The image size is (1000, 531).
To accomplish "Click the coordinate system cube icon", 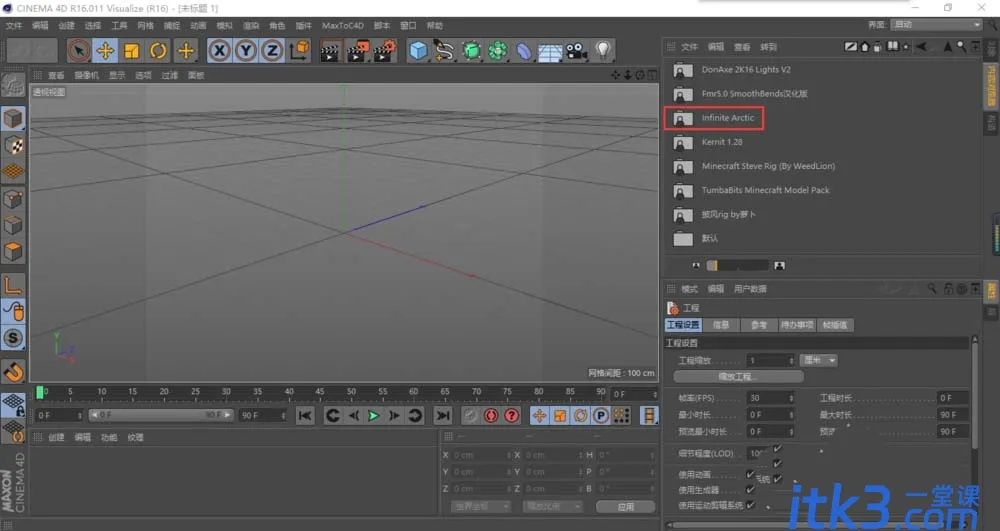I will coord(299,50).
